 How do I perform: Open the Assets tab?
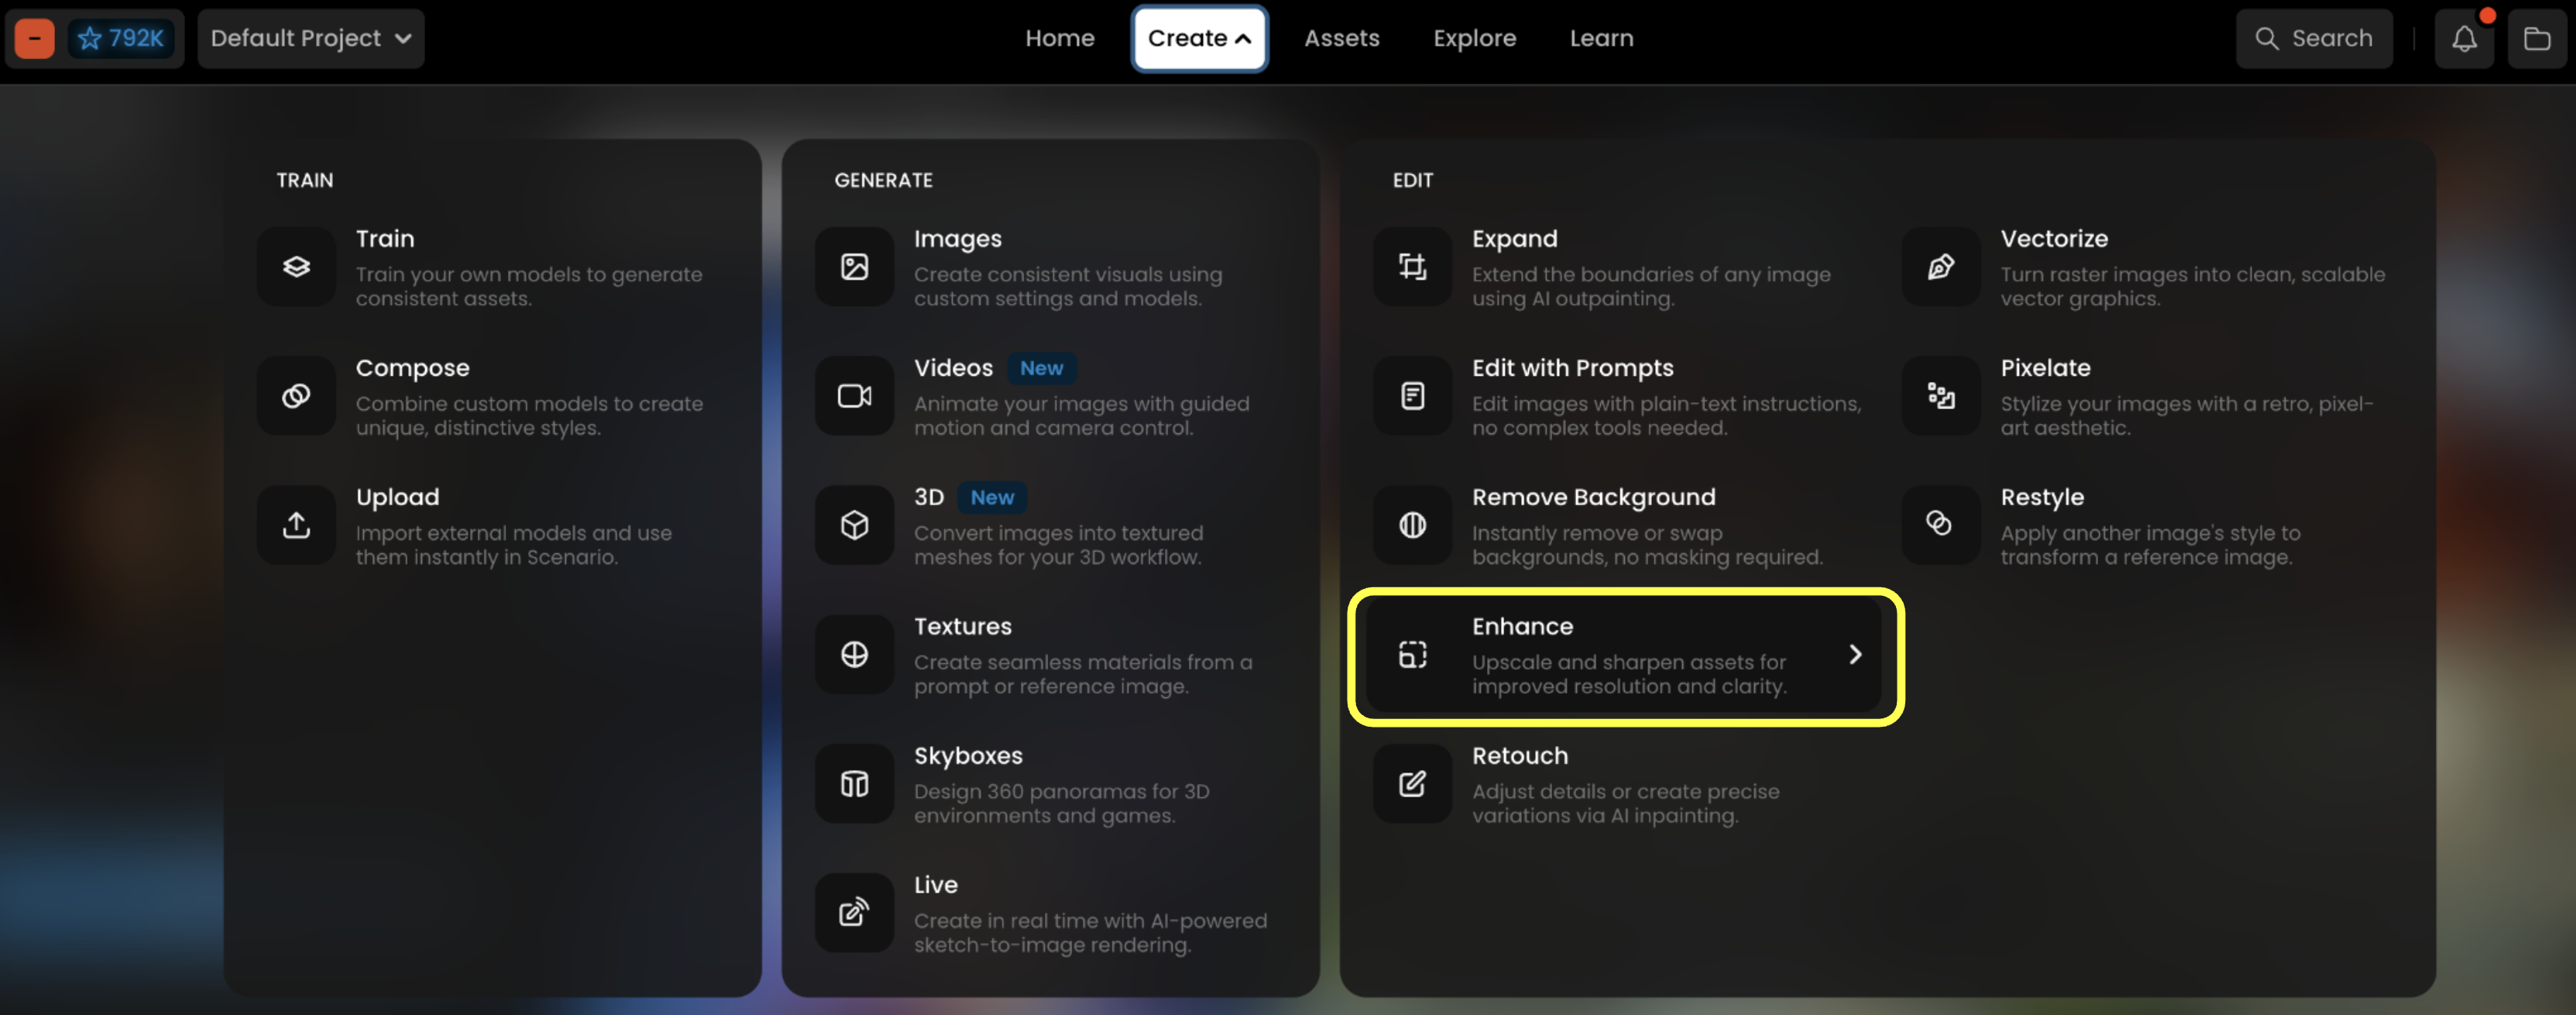(x=1341, y=39)
